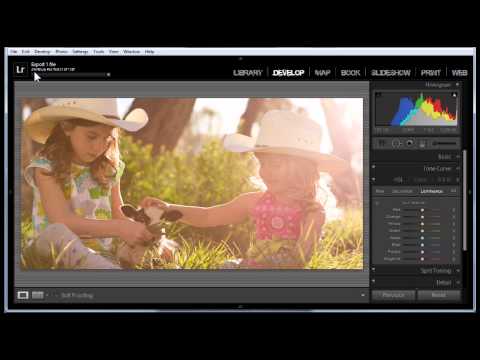Open the toolbar content dropdown arrow
Image resolution: width=480 pixels, height=360 pixels.
[x=363, y=295]
